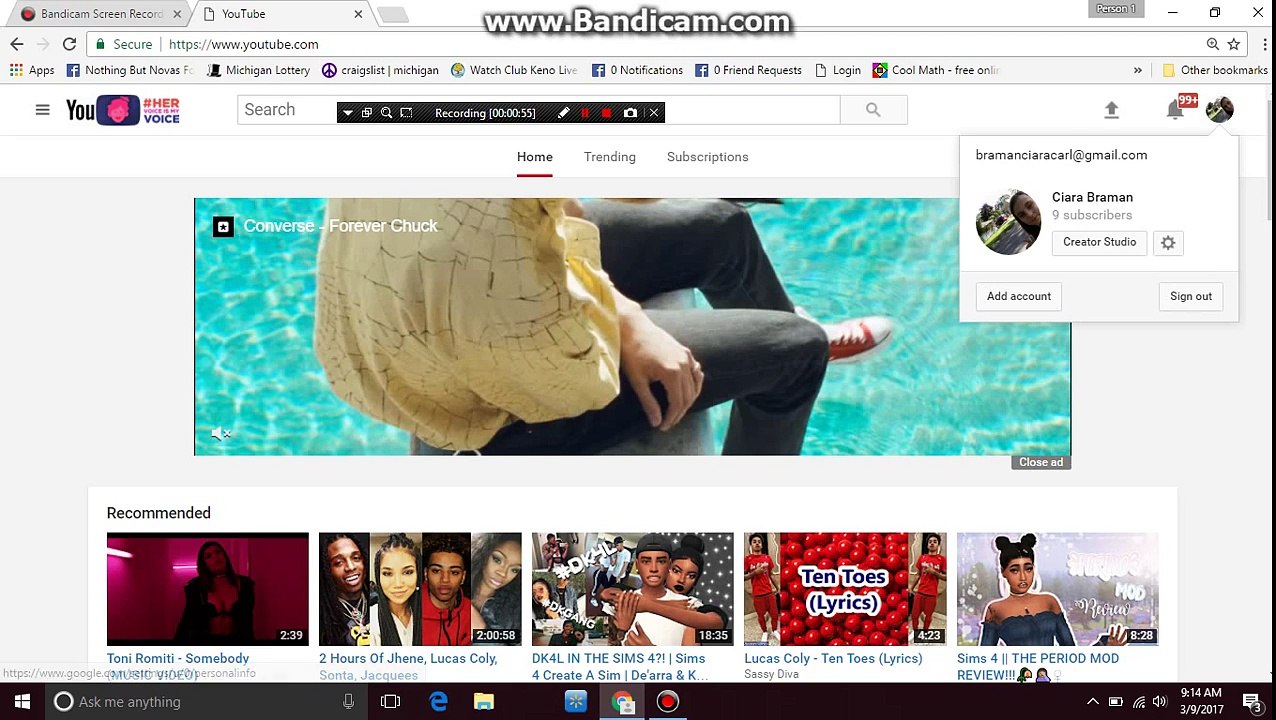Click Bandicam magnifier find-window icon
The height and width of the screenshot is (720, 1276).
[x=386, y=113]
